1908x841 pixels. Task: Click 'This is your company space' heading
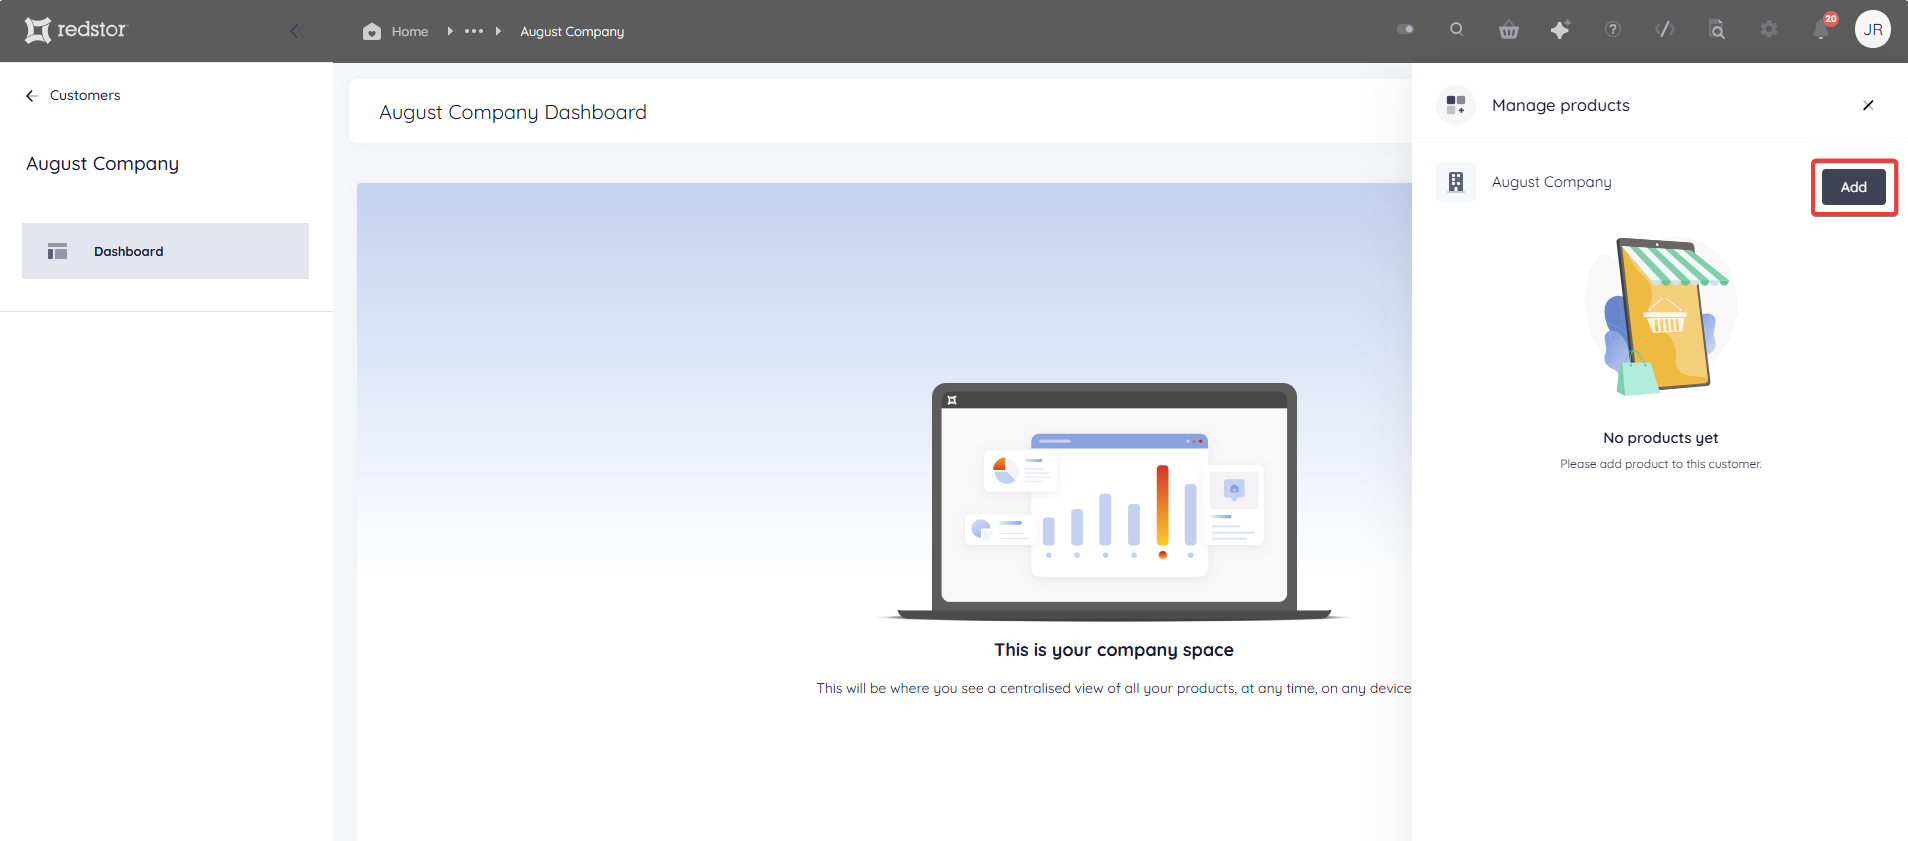tap(1114, 650)
